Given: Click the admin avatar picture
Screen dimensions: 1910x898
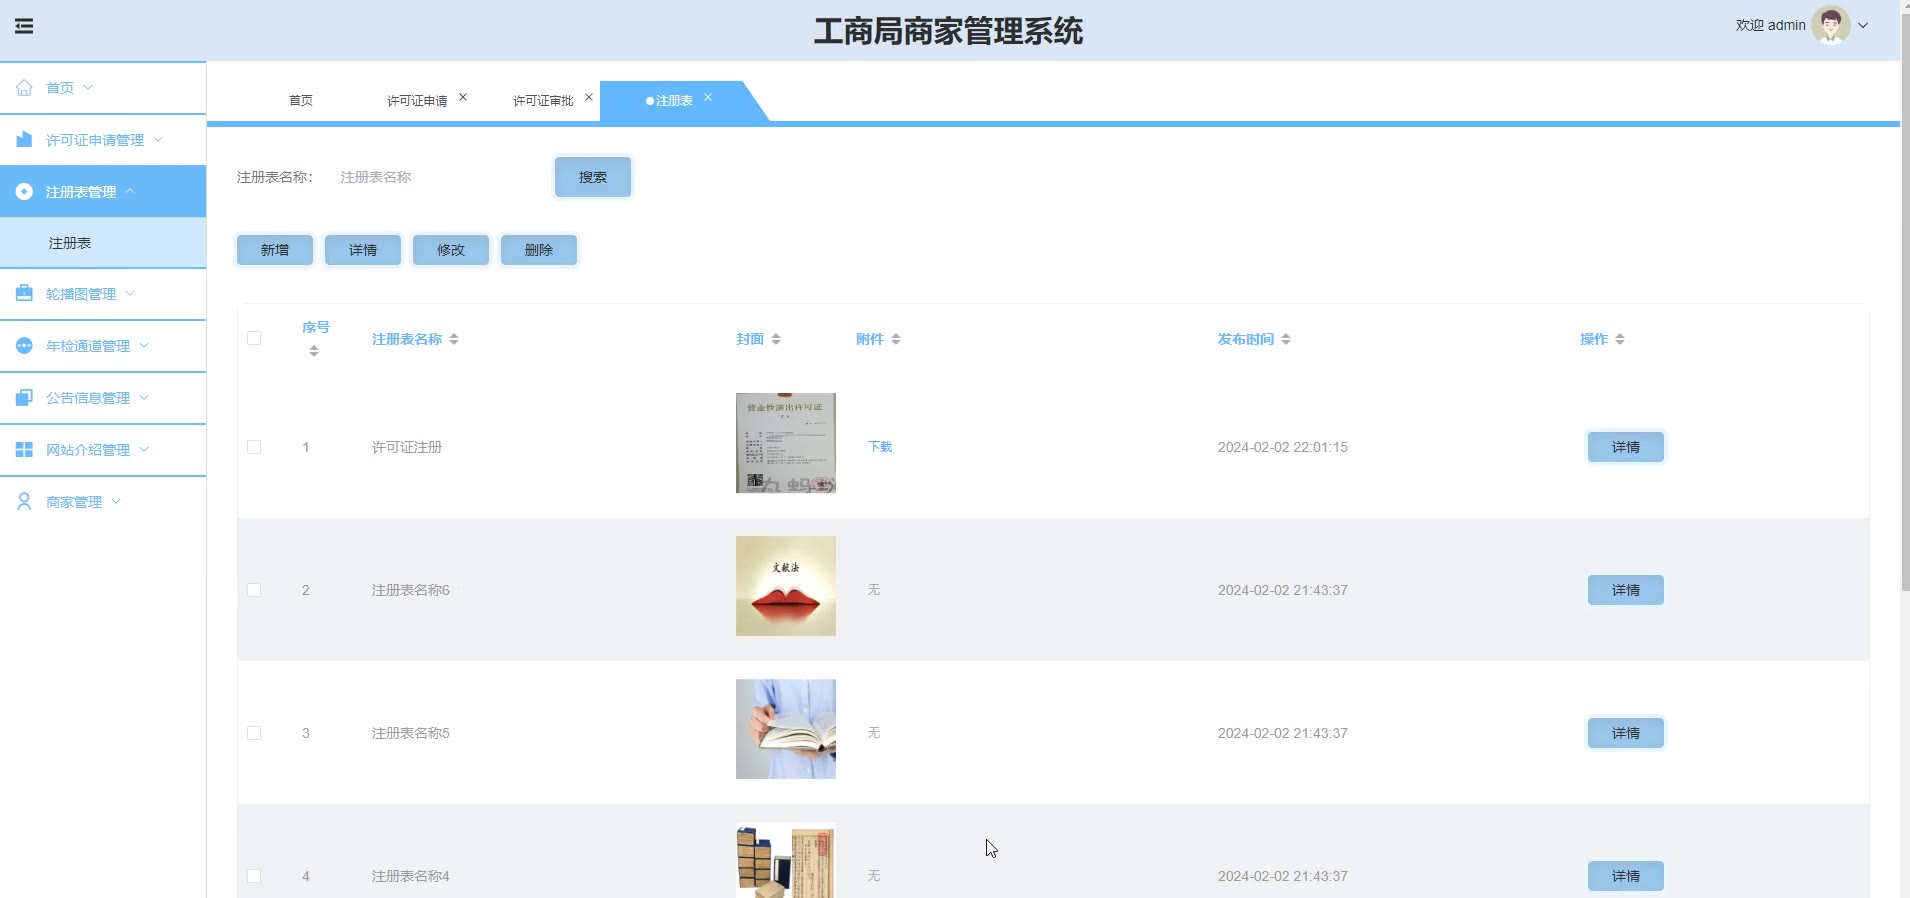Looking at the screenshot, I should [1831, 26].
